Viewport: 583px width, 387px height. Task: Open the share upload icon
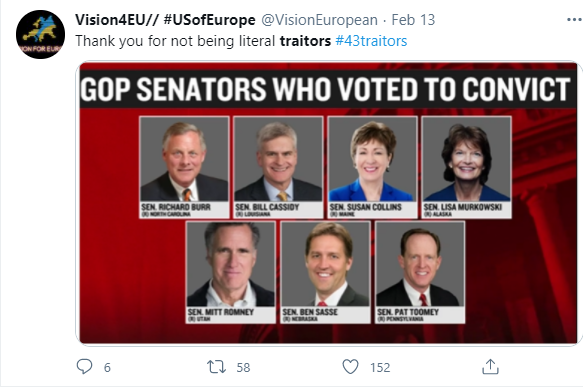click(490, 367)
